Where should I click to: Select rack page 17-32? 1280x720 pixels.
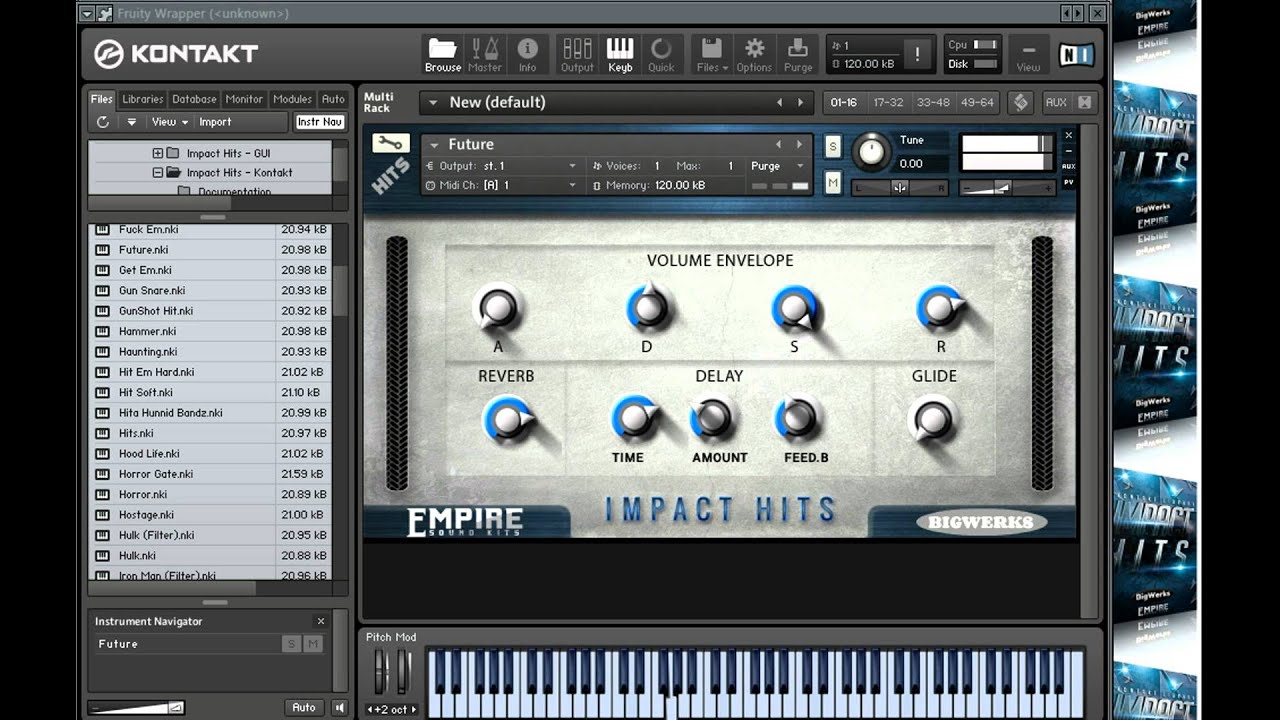point(888,102)
